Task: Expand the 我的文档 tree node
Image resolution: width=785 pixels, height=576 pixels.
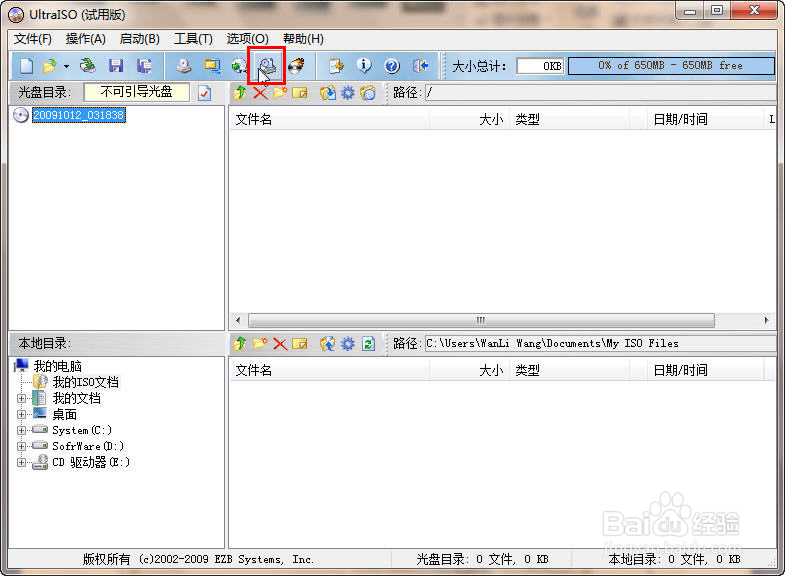Action: tap(21, 399)
